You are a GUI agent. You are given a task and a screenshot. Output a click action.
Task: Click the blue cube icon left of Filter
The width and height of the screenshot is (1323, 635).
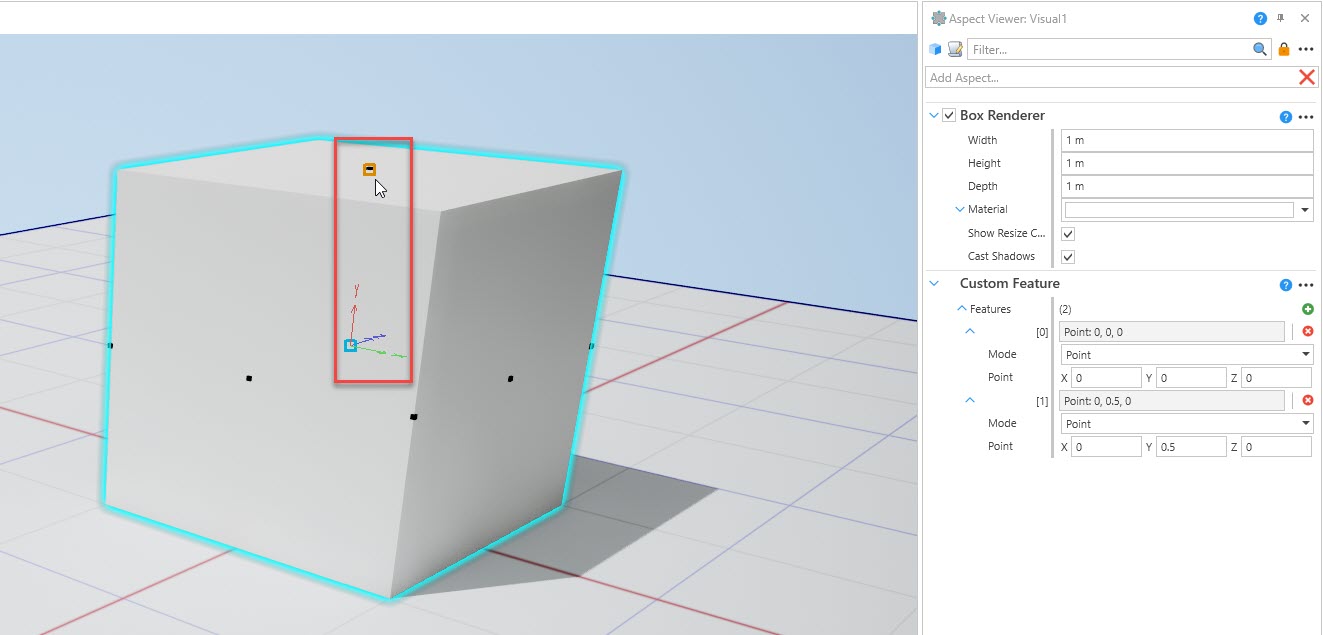(x=935, y=49)
